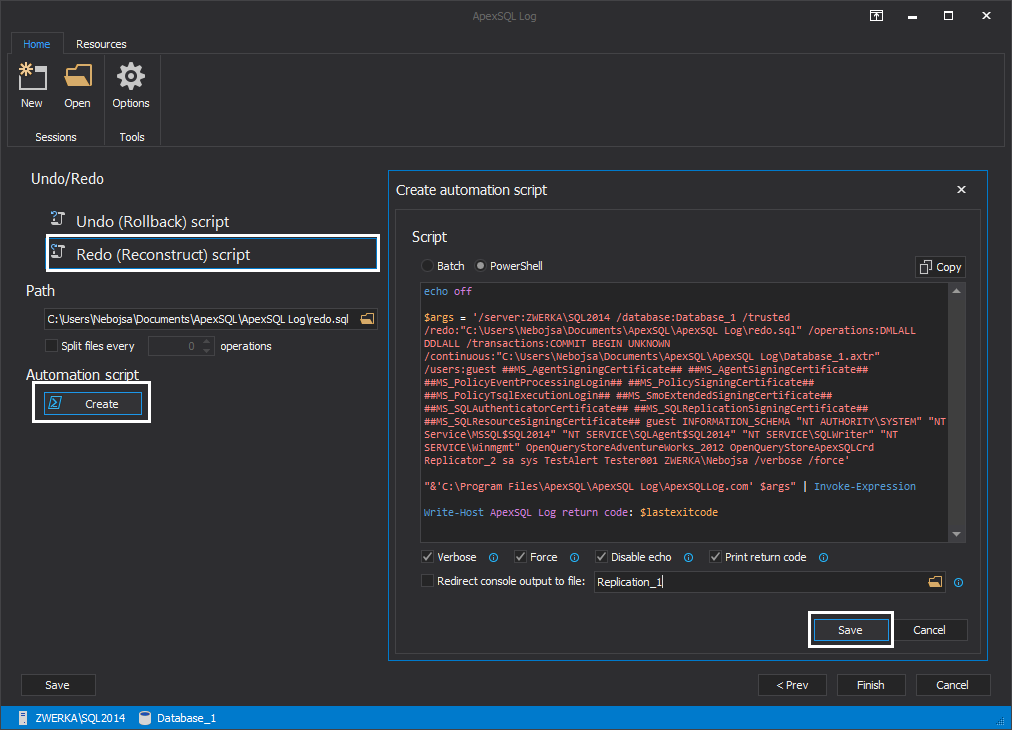Click Create automation script button
Image resolution: width=1012 pixels, height=730 pixels.
92,403
